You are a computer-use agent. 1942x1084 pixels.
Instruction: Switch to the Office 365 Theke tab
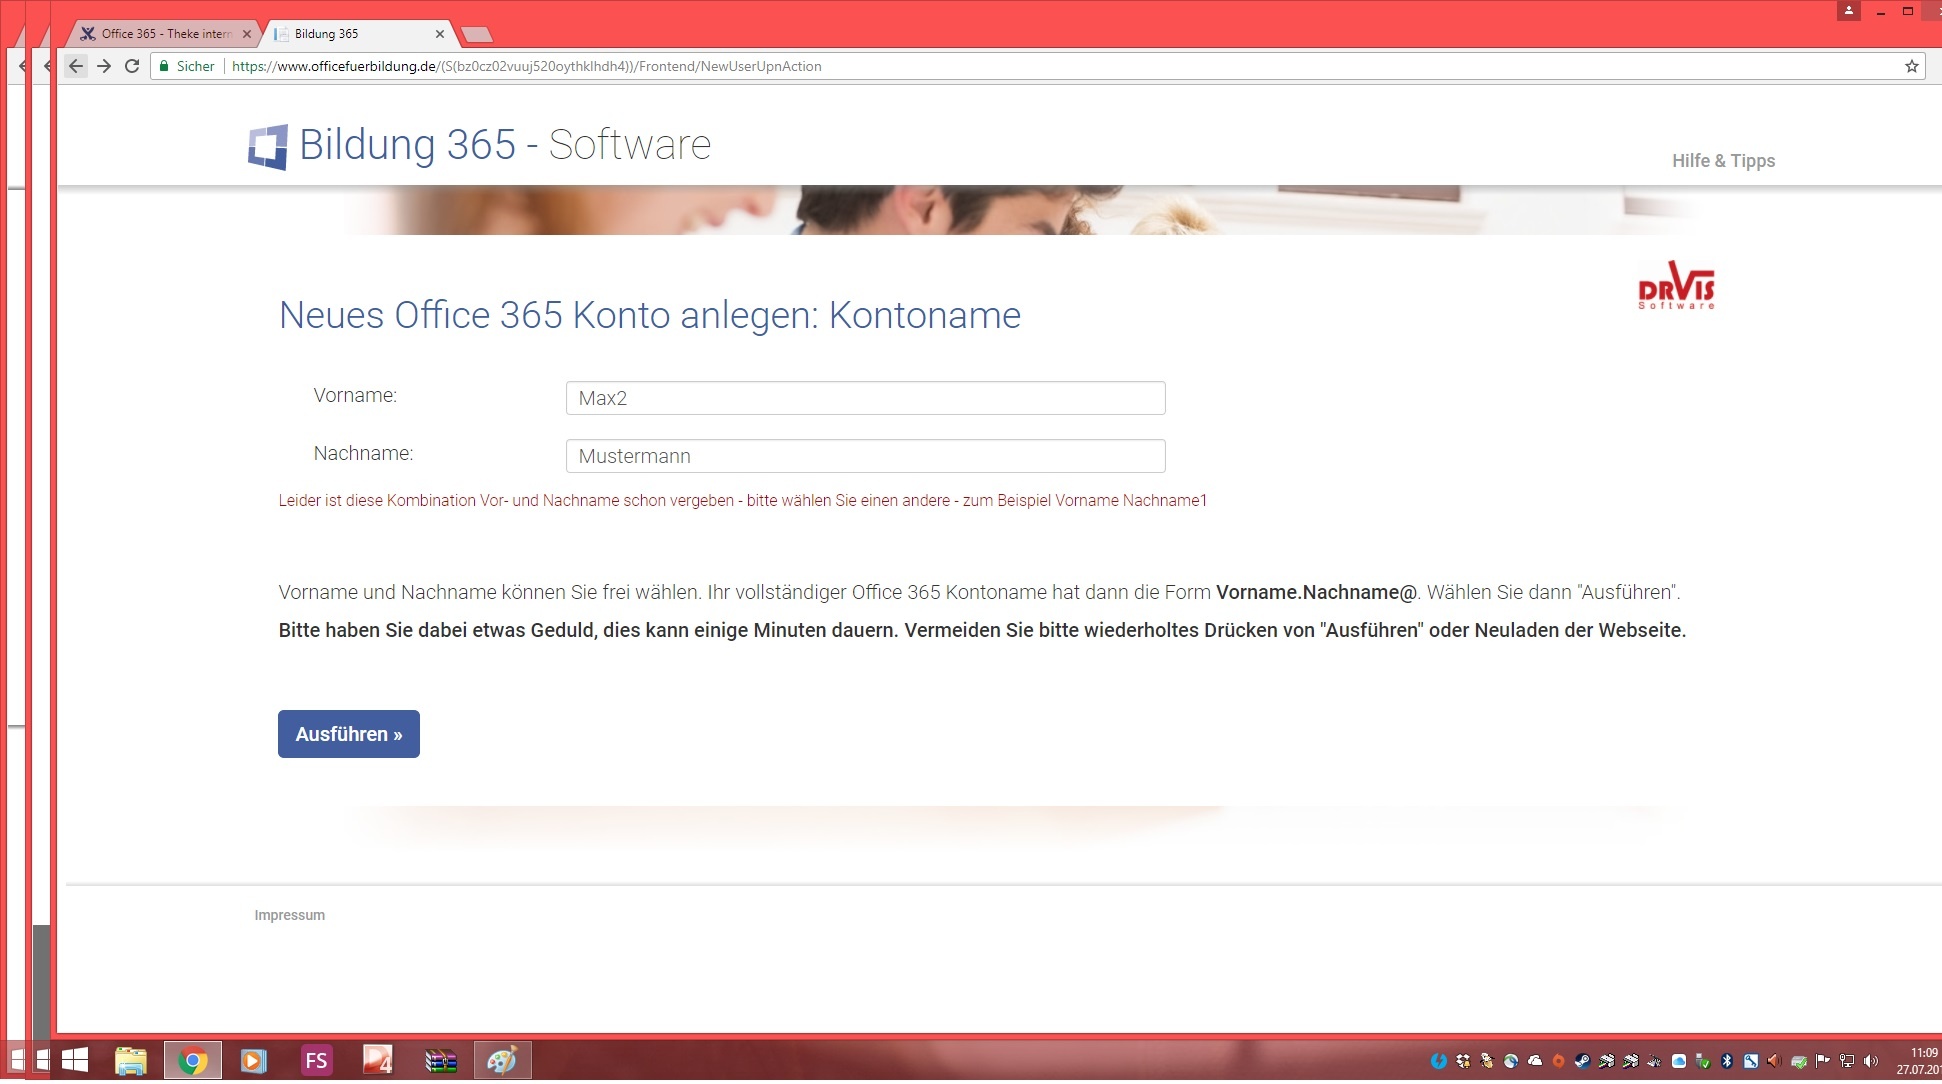(165, 33)
